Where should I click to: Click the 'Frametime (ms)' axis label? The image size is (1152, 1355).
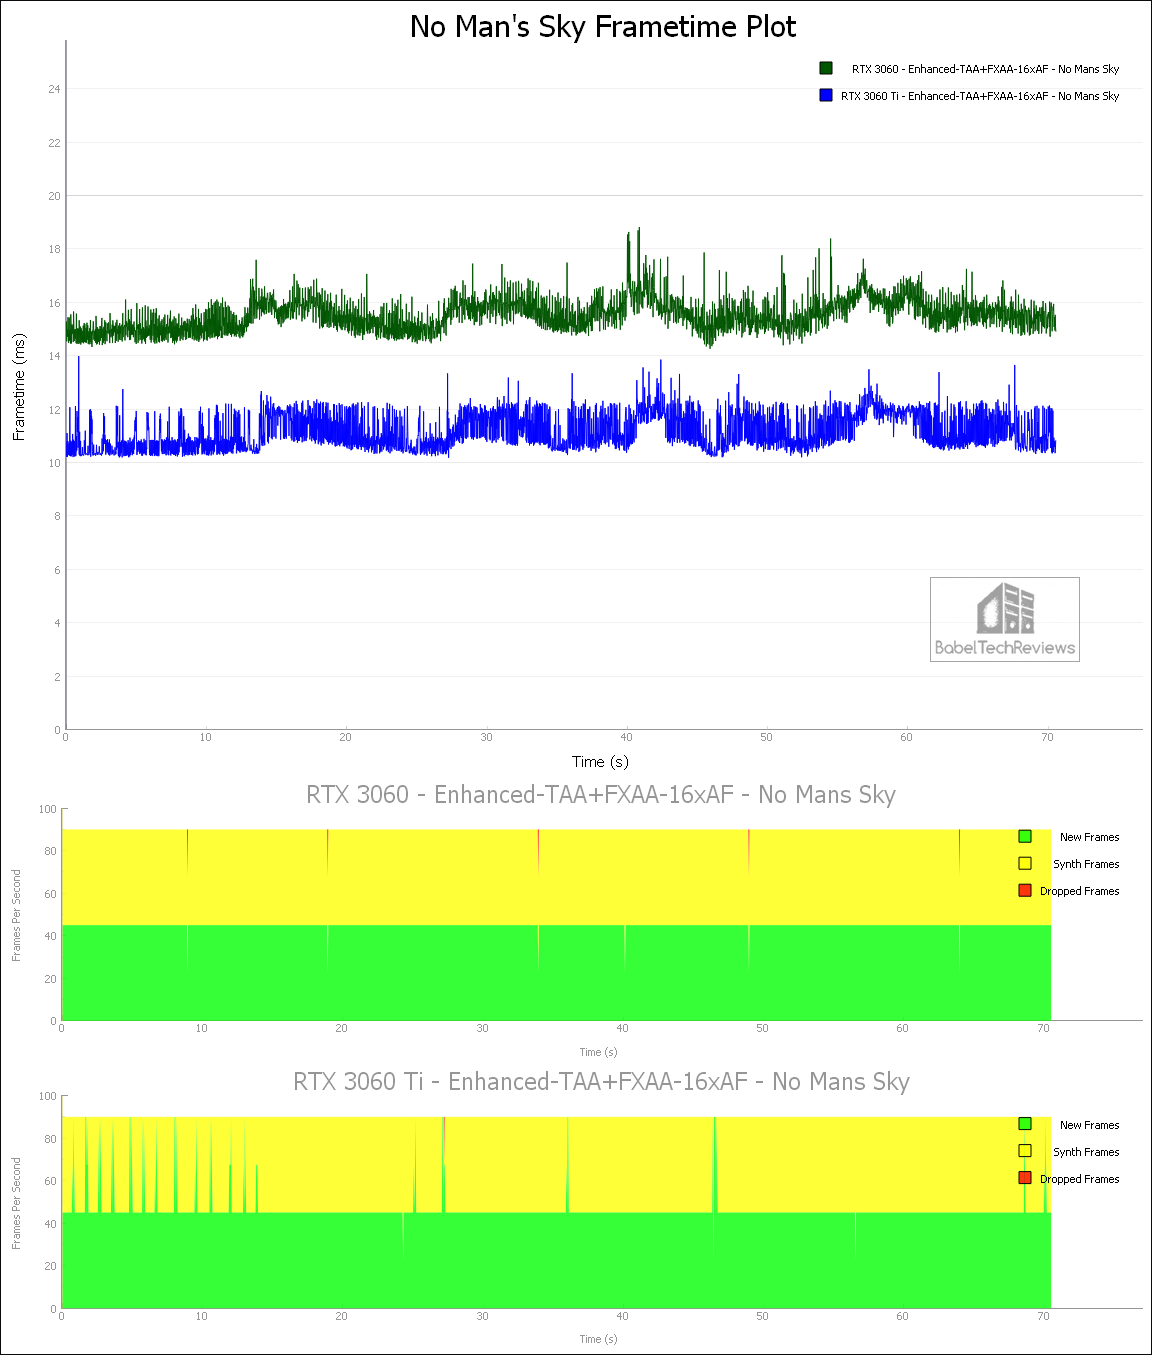click(19, 388)
